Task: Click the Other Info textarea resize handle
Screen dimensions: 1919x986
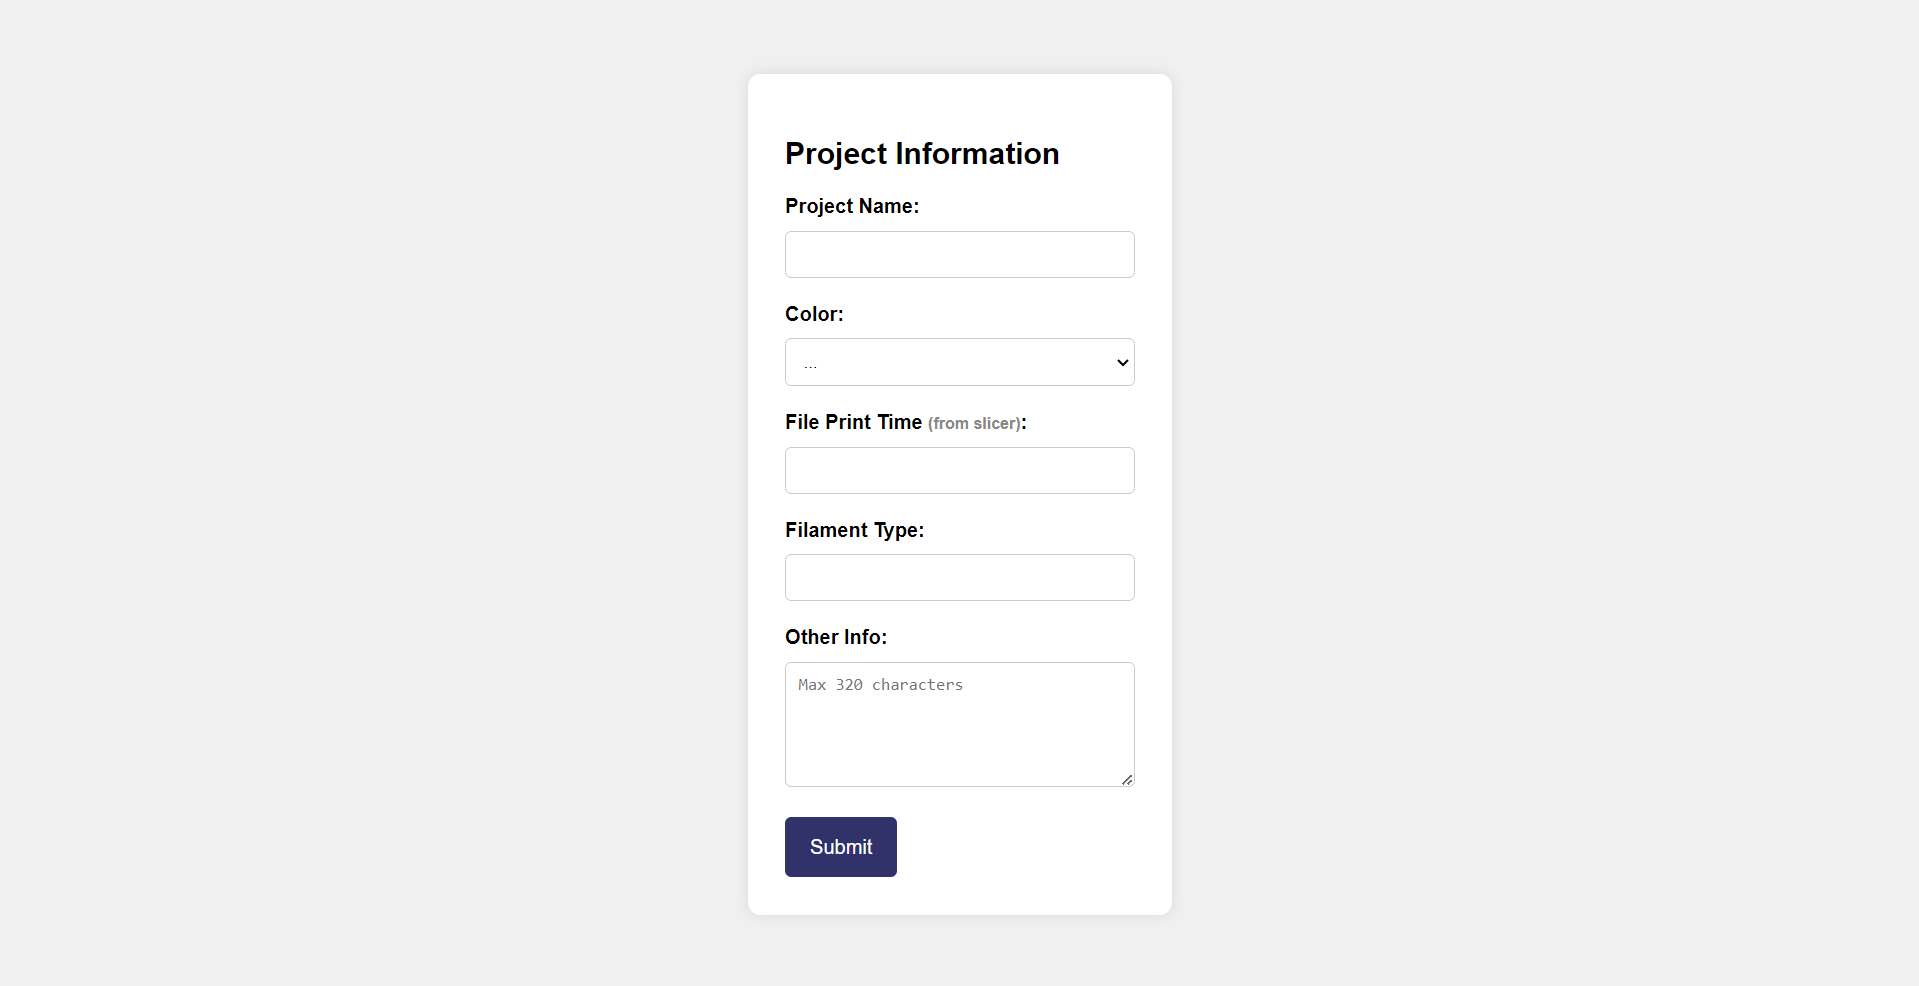Action: [1127, 779]
